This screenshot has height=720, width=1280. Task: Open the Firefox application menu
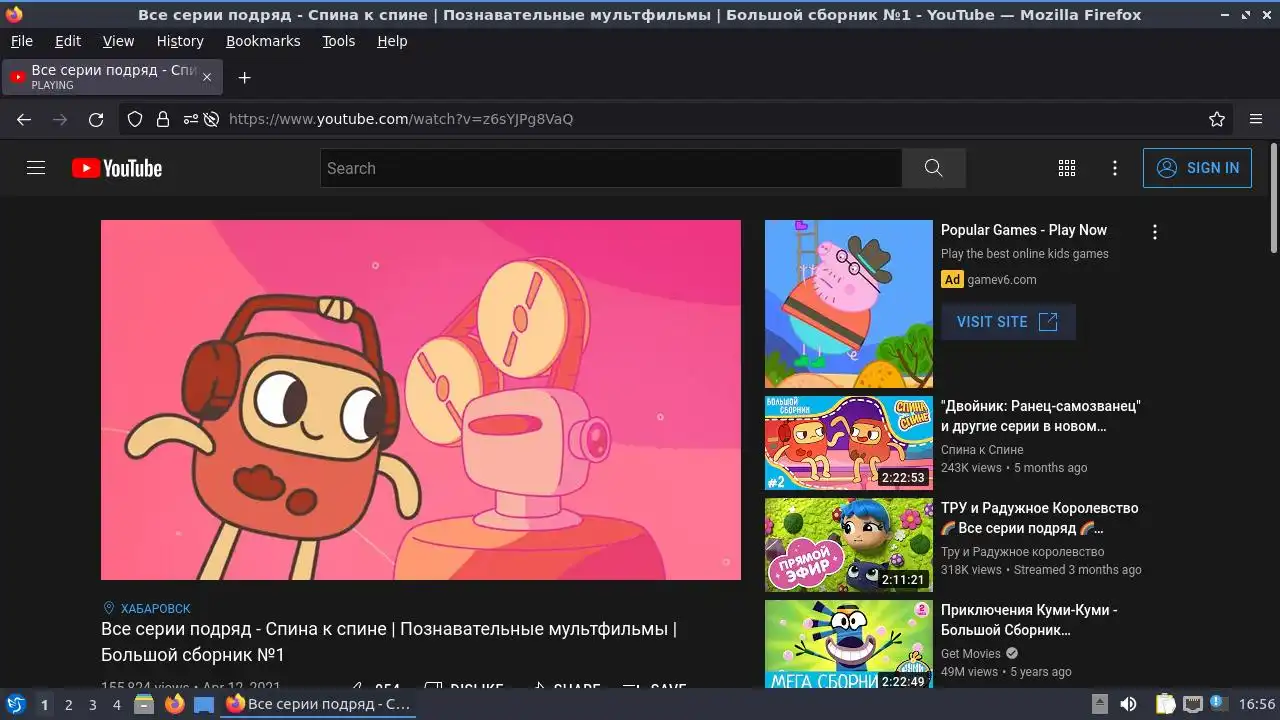click(x=1256, y=119)
